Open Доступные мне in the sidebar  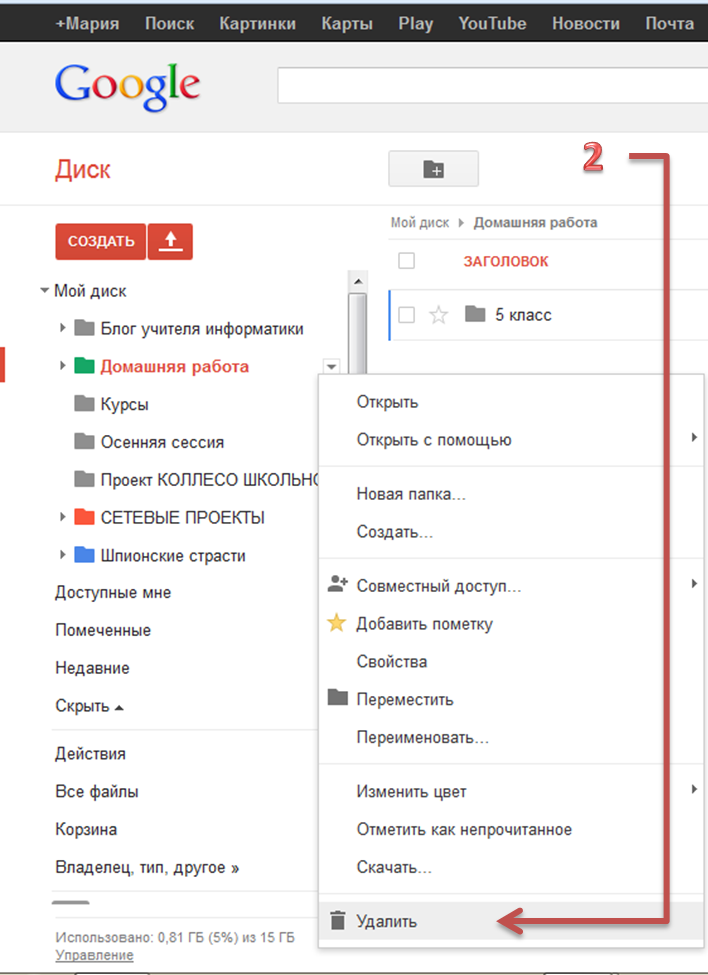(113, 593)
